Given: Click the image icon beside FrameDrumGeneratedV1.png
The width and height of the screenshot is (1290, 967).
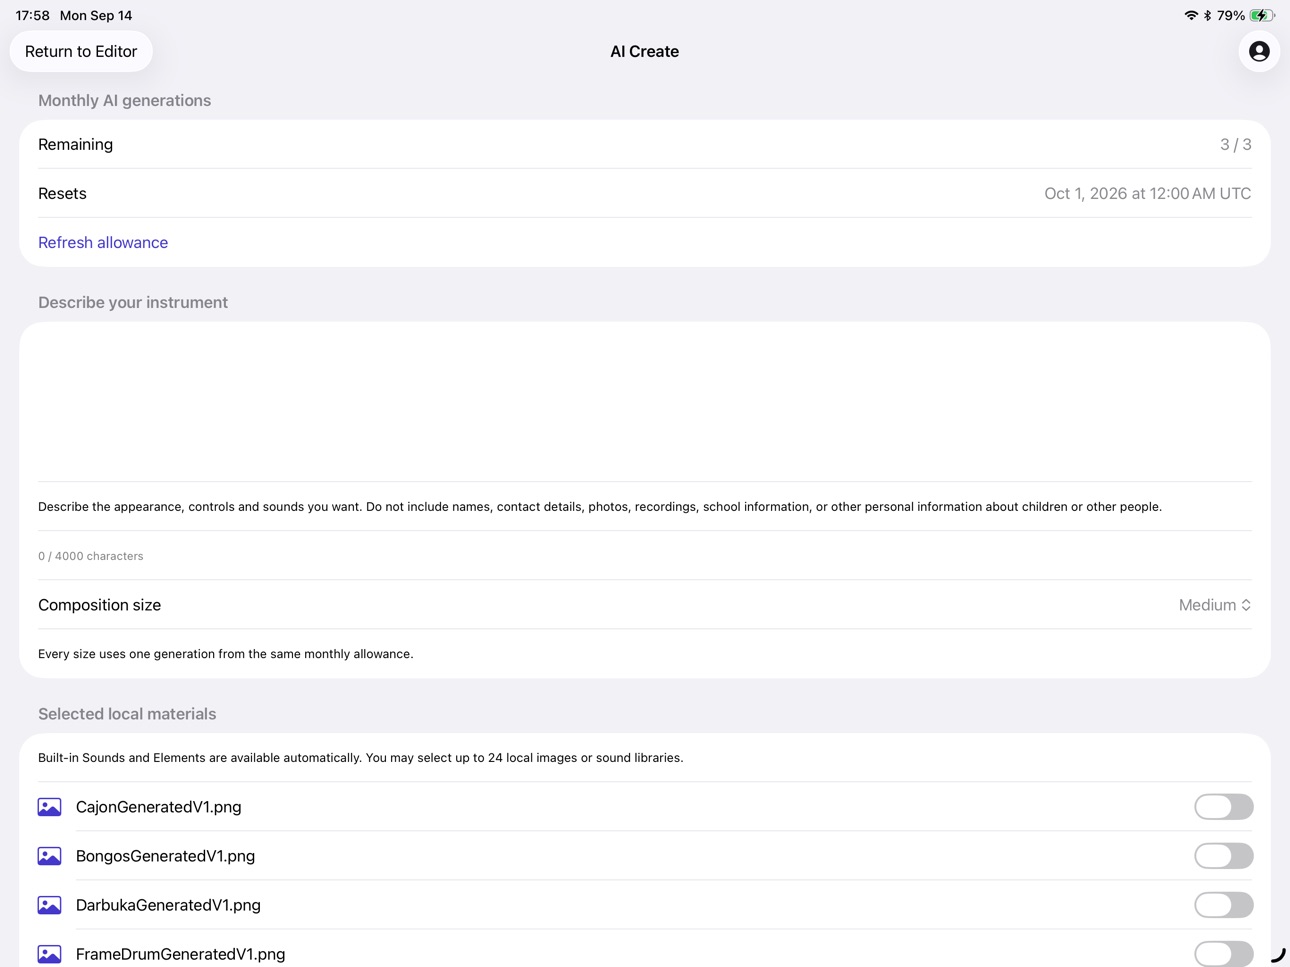Looking at the screenshot, I should click(49, 954).
